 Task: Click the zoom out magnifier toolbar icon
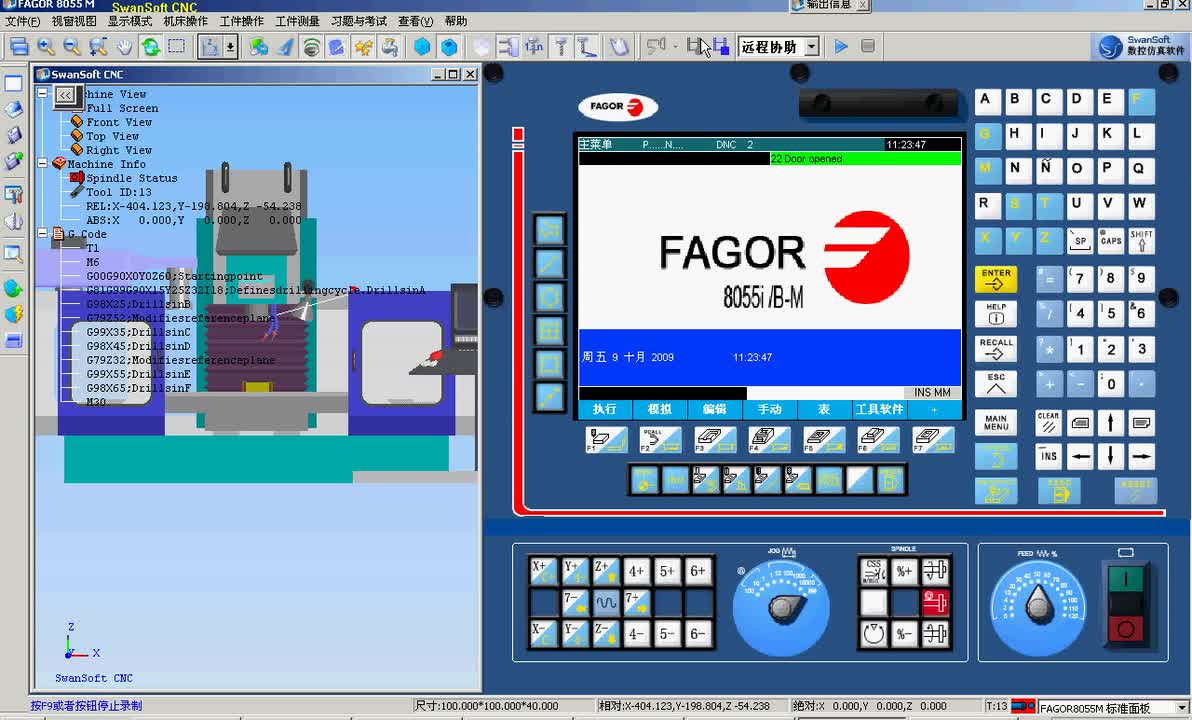pos(71,46)
